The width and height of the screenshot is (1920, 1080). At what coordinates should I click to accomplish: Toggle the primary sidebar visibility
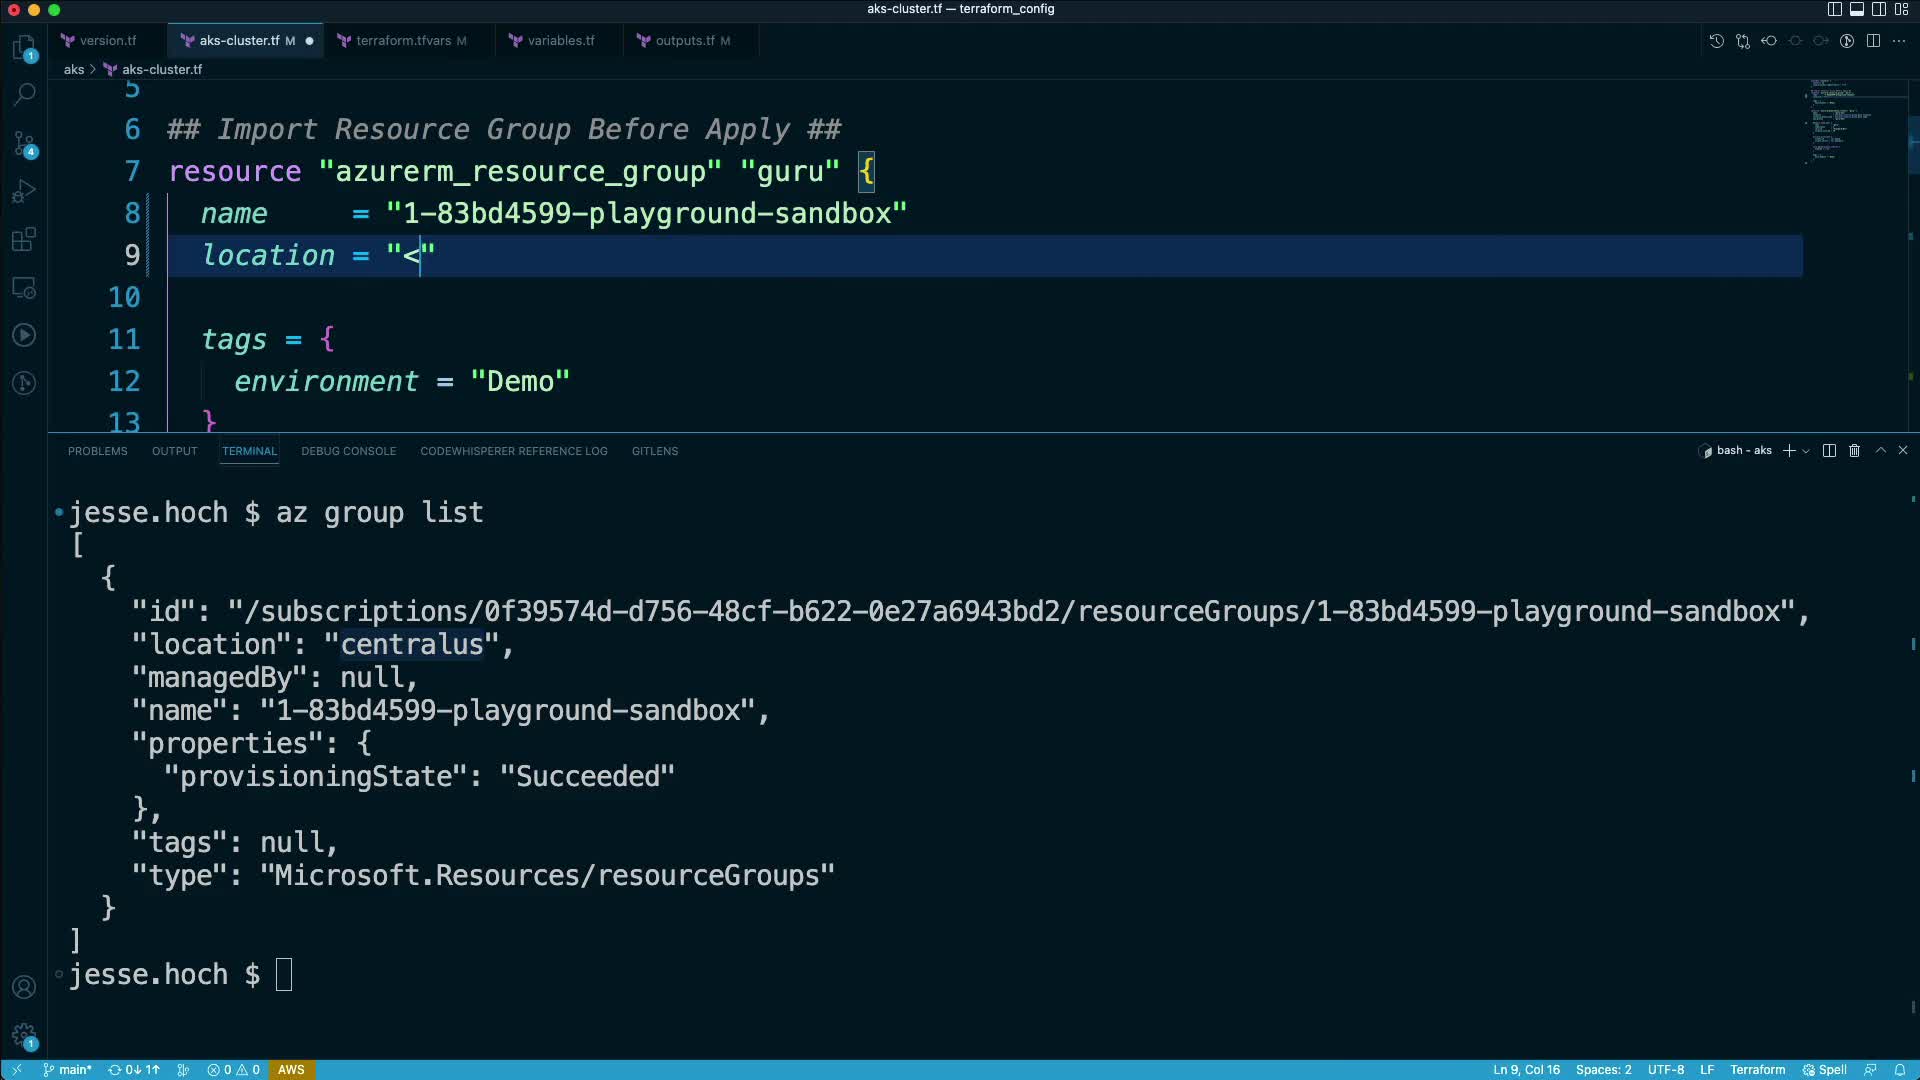[1834, 9]
